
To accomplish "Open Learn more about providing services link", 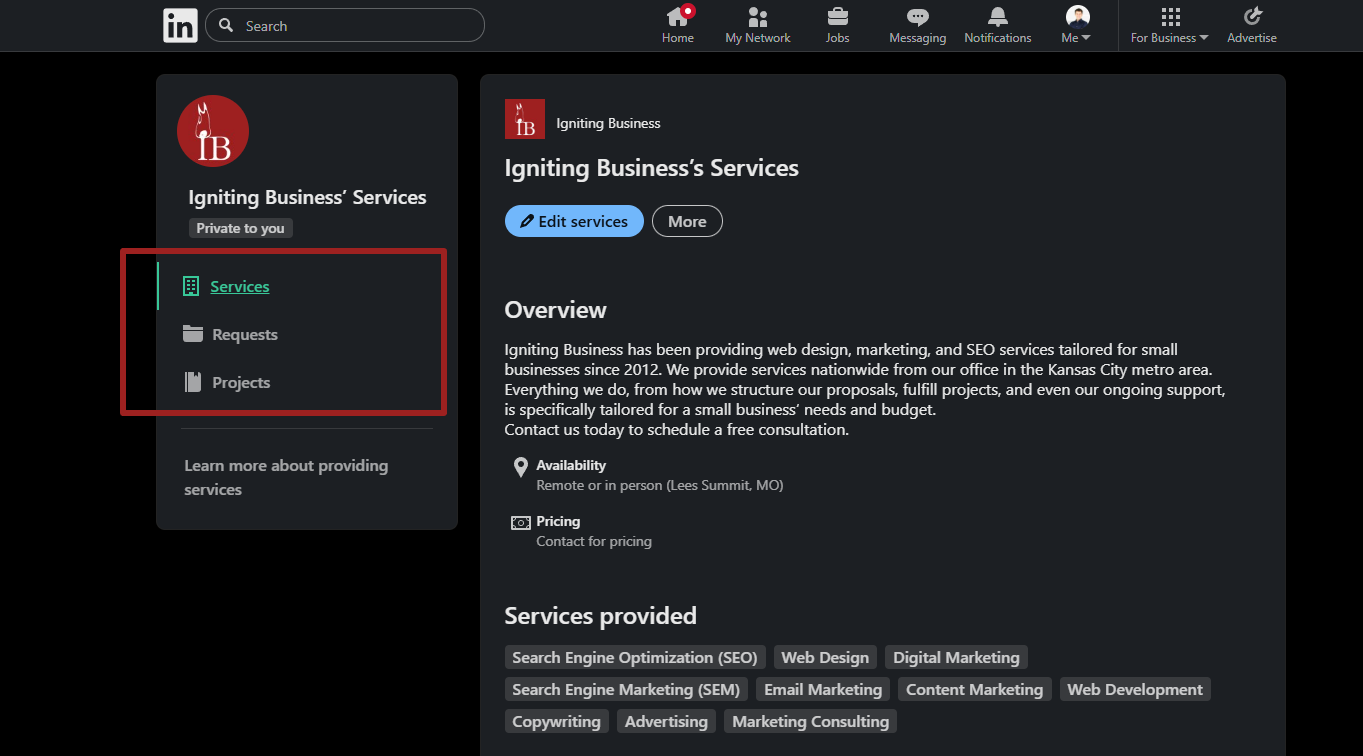I will [x=286, y=478].
